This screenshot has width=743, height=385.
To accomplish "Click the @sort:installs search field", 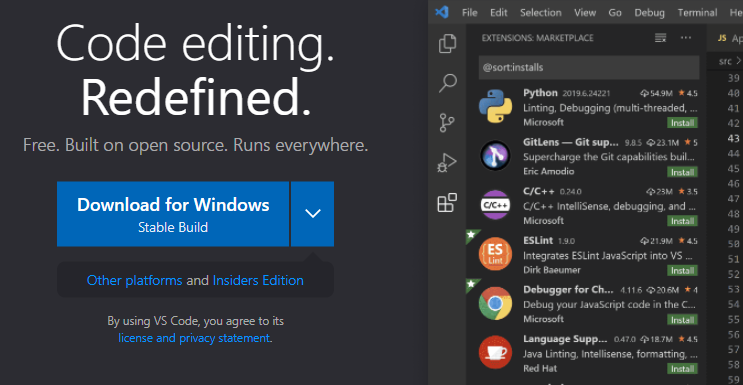I will point(589,67).
